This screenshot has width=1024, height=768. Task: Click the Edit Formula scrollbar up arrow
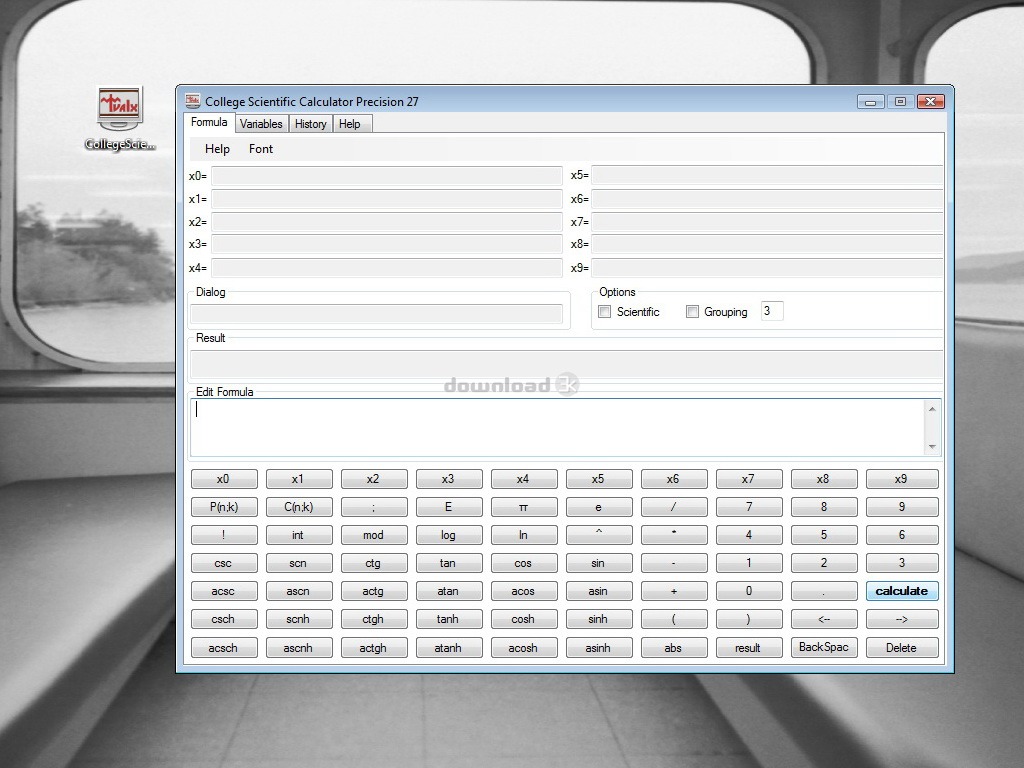(x=933, y=409)
